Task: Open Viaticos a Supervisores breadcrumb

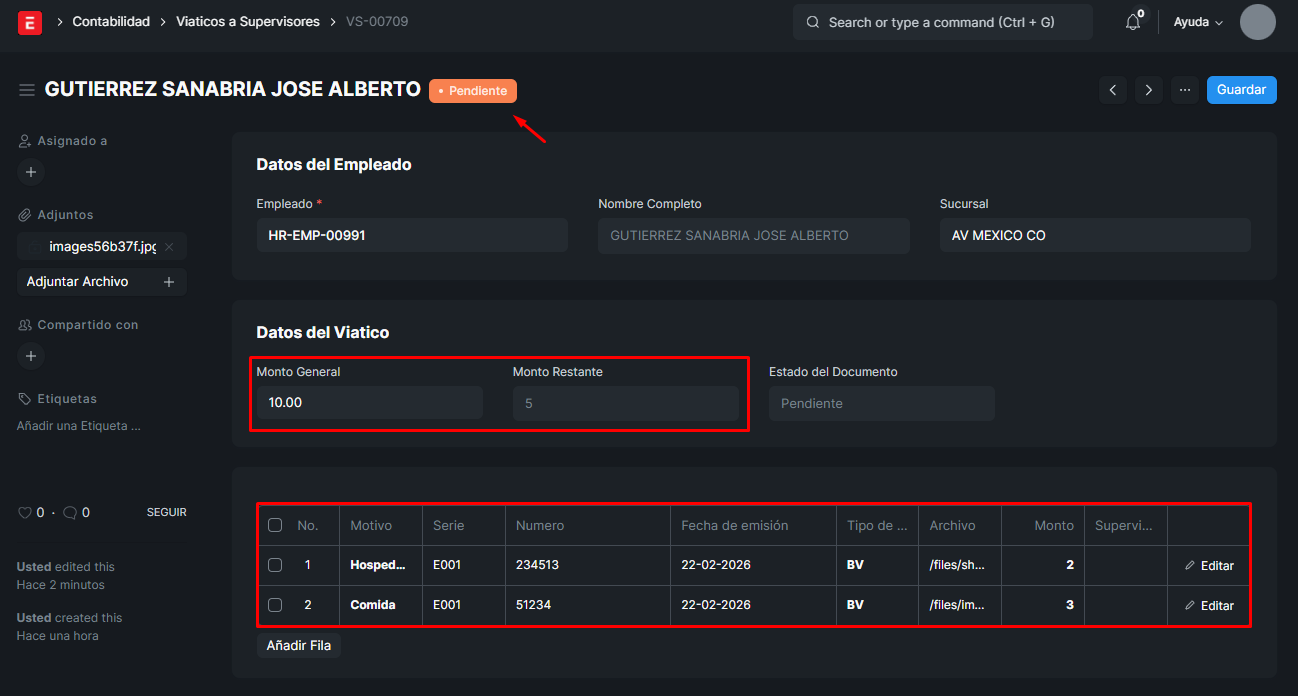Action: click(248, 22)
